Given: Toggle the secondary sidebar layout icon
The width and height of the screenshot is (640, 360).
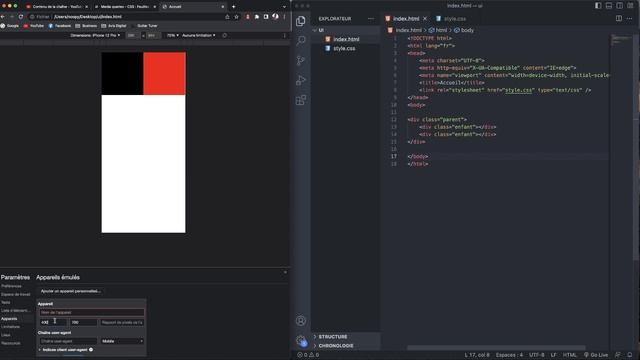Looking at the screenshot, I should (619, 6).
